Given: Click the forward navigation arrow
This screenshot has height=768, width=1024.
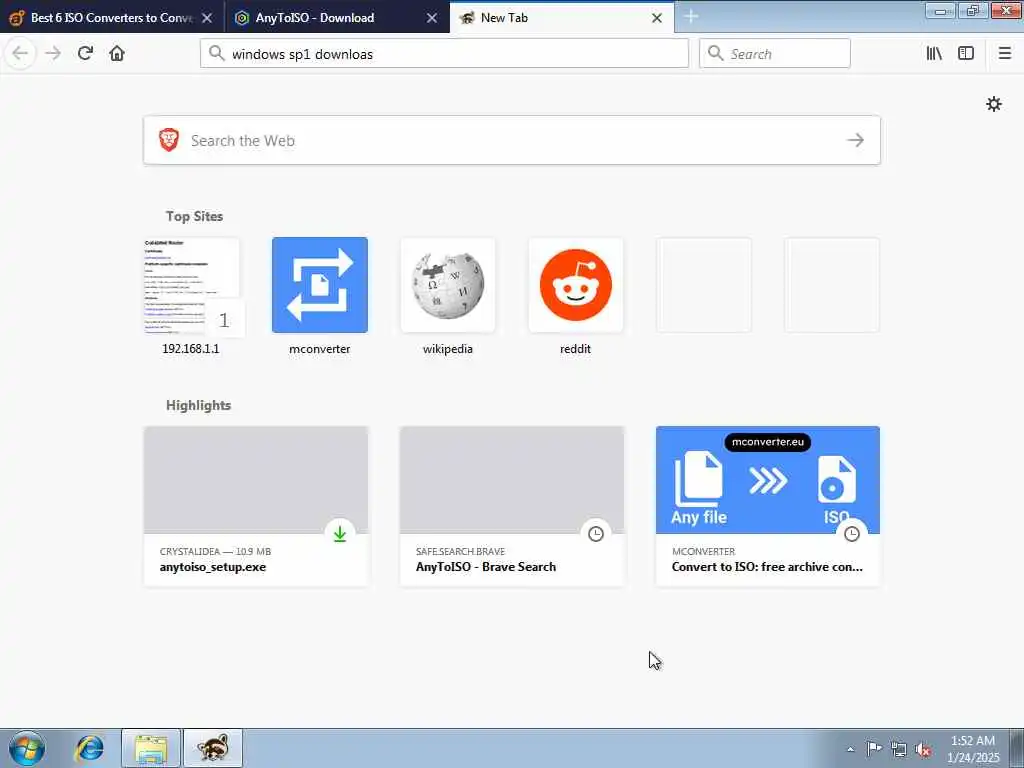Looking at the screenshot, I should (x=53, y=53).
